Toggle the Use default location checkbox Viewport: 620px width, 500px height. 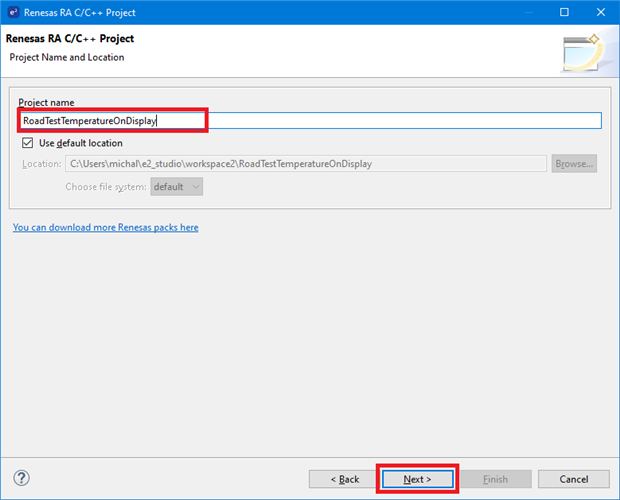pos(28,143)
